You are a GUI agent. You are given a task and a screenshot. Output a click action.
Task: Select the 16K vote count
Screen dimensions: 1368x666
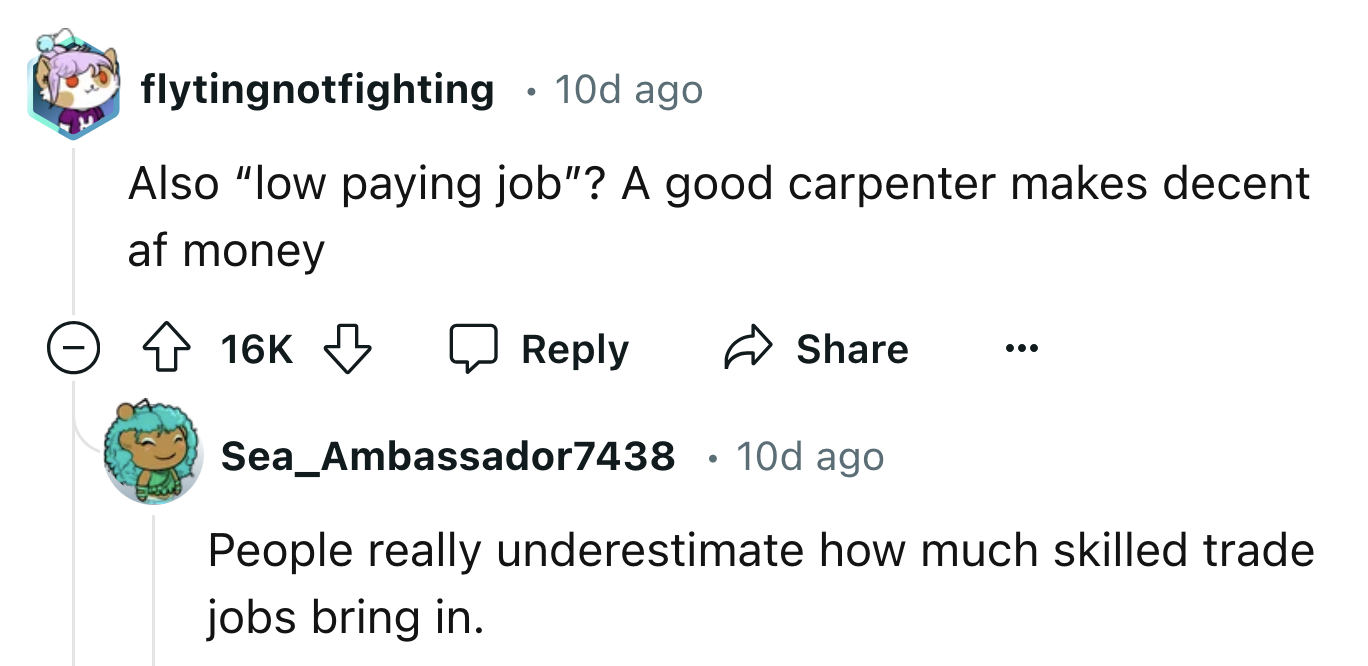tap(255, 348)
